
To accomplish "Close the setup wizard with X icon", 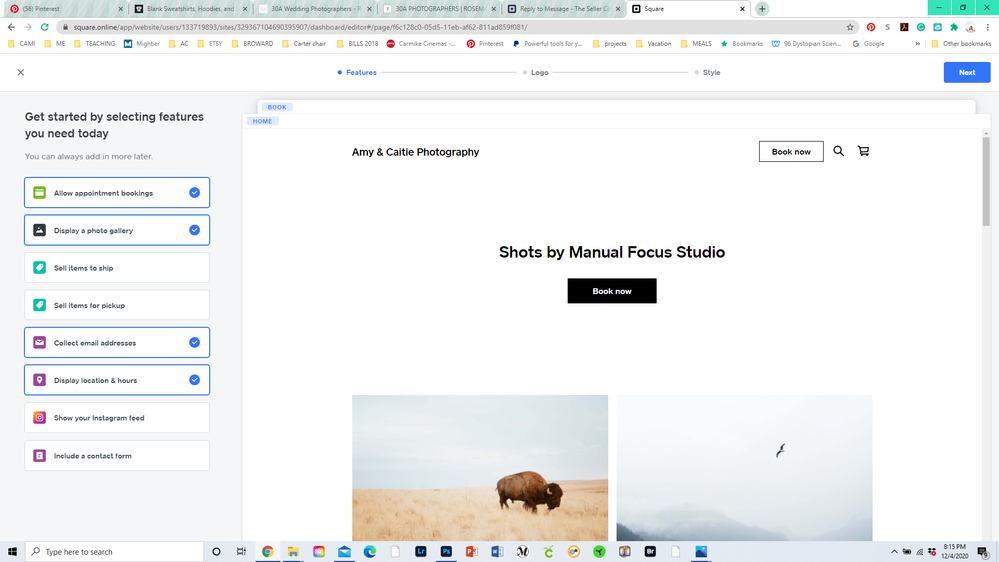I will click(21, 72).
